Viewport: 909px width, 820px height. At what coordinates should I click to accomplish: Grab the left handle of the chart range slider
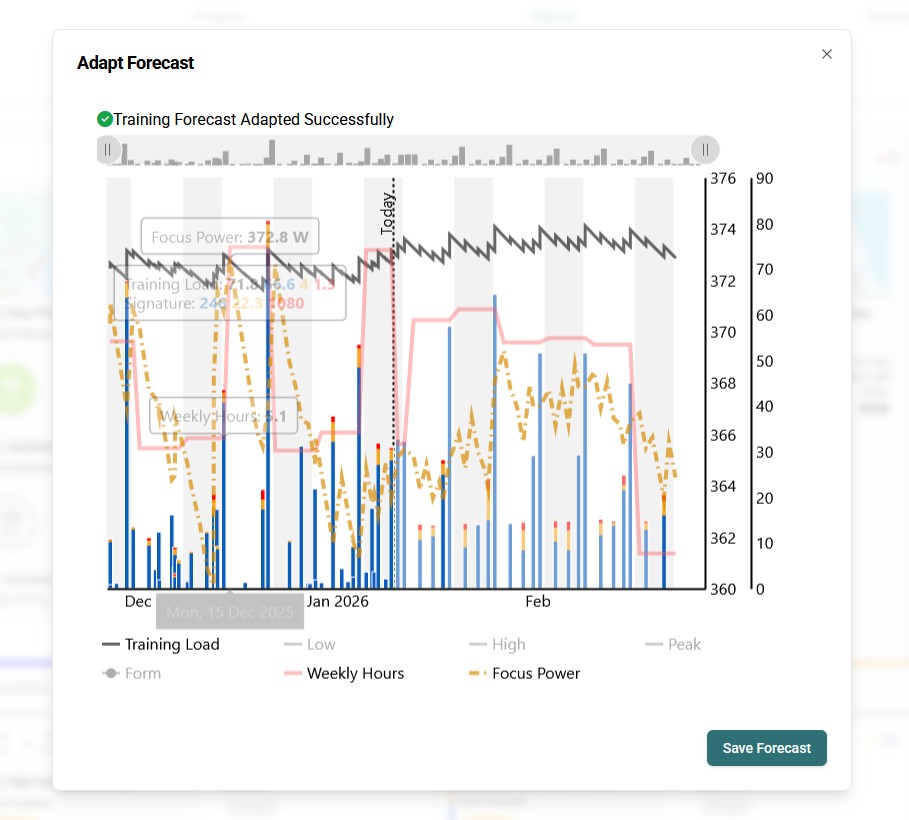pos(108,150)
